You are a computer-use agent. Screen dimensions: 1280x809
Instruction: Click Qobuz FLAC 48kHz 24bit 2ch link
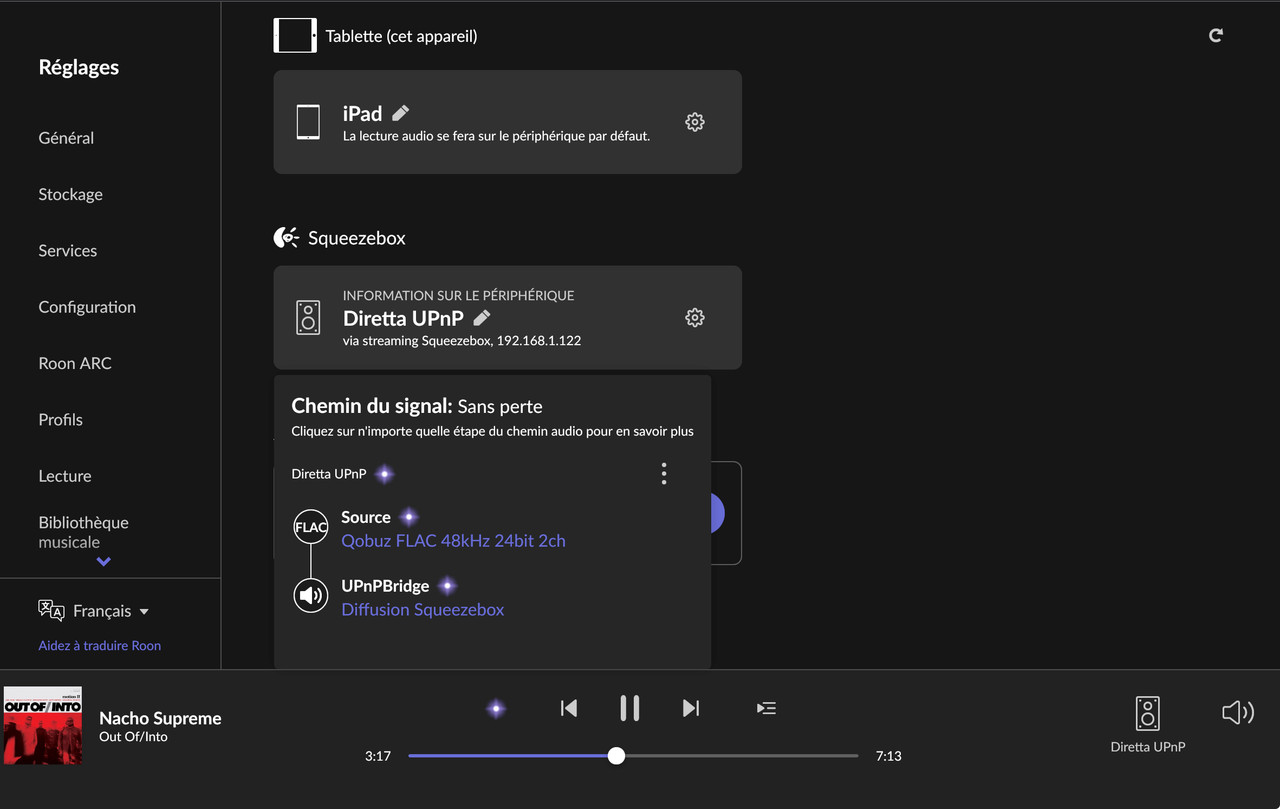(453, 541)
